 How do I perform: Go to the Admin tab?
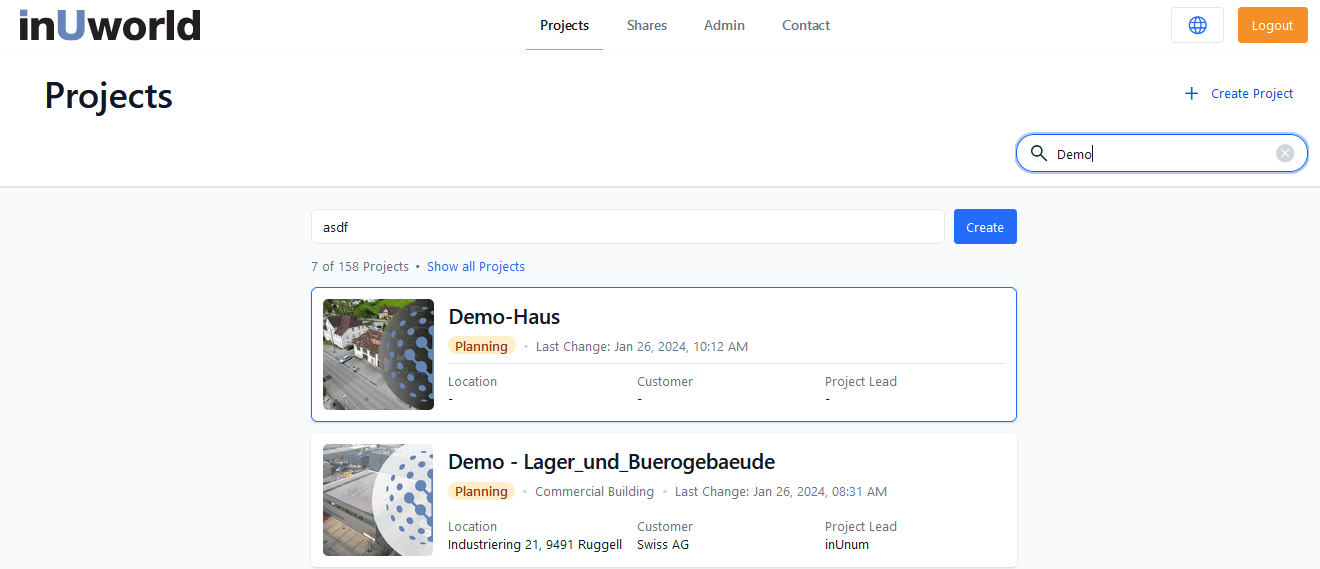724,26
